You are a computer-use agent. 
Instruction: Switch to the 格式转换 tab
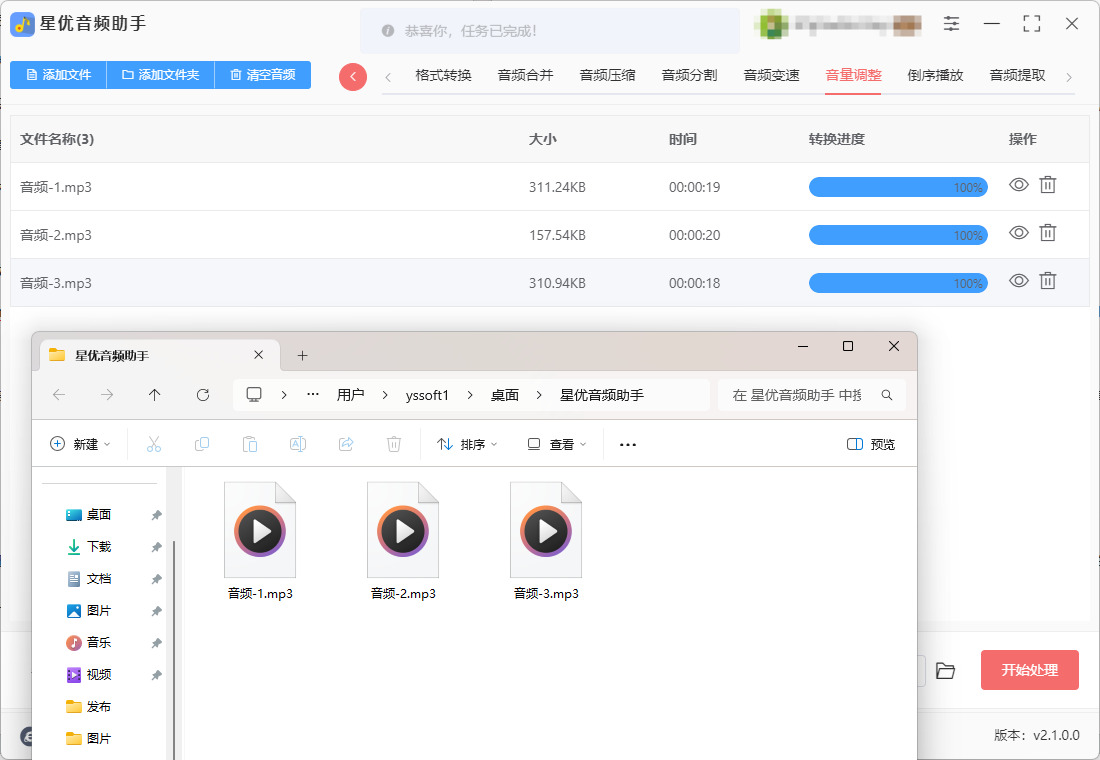(x=443, y=76)
